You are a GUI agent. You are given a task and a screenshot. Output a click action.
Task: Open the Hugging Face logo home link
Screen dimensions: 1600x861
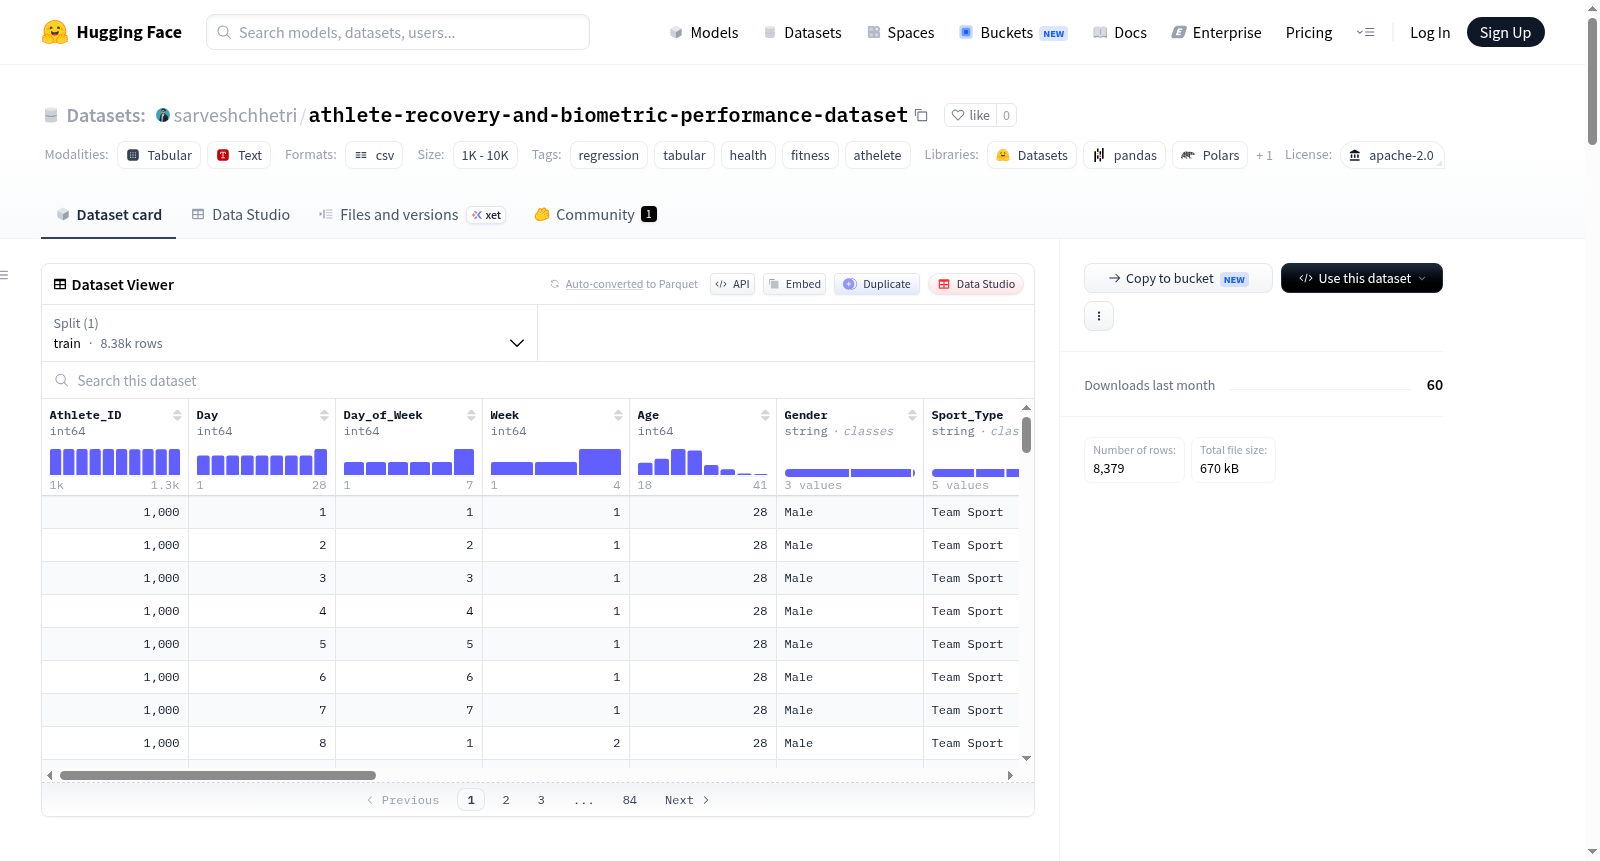[x=112, y=32]
